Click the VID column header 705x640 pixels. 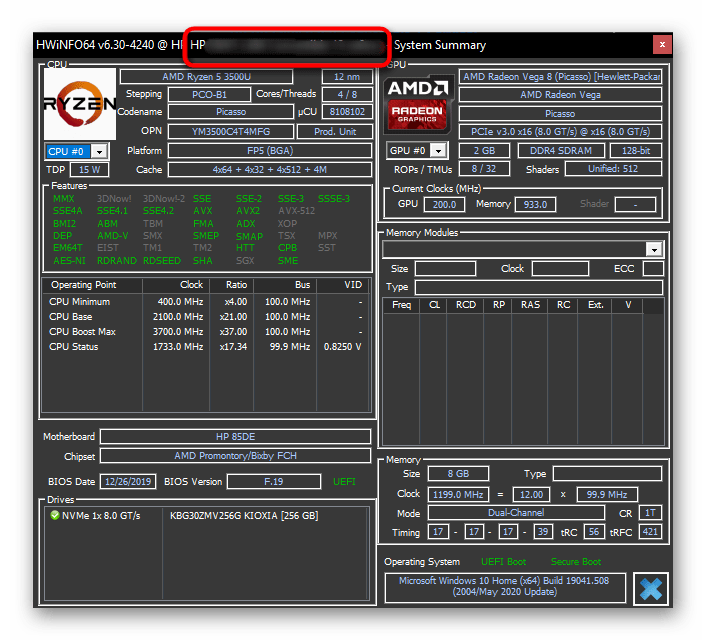pyautogui.click(x=344, y=285)
